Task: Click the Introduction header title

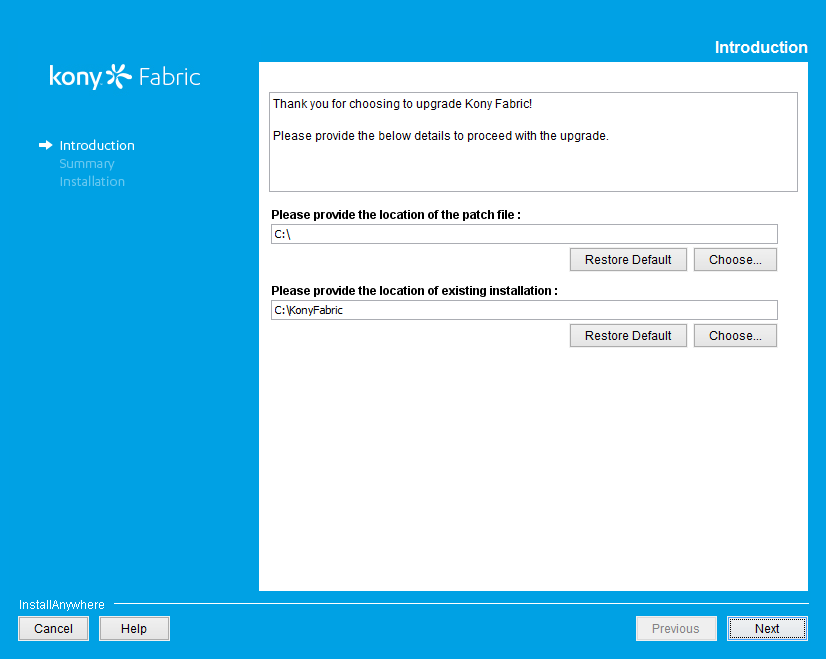Action: [761, 47]
